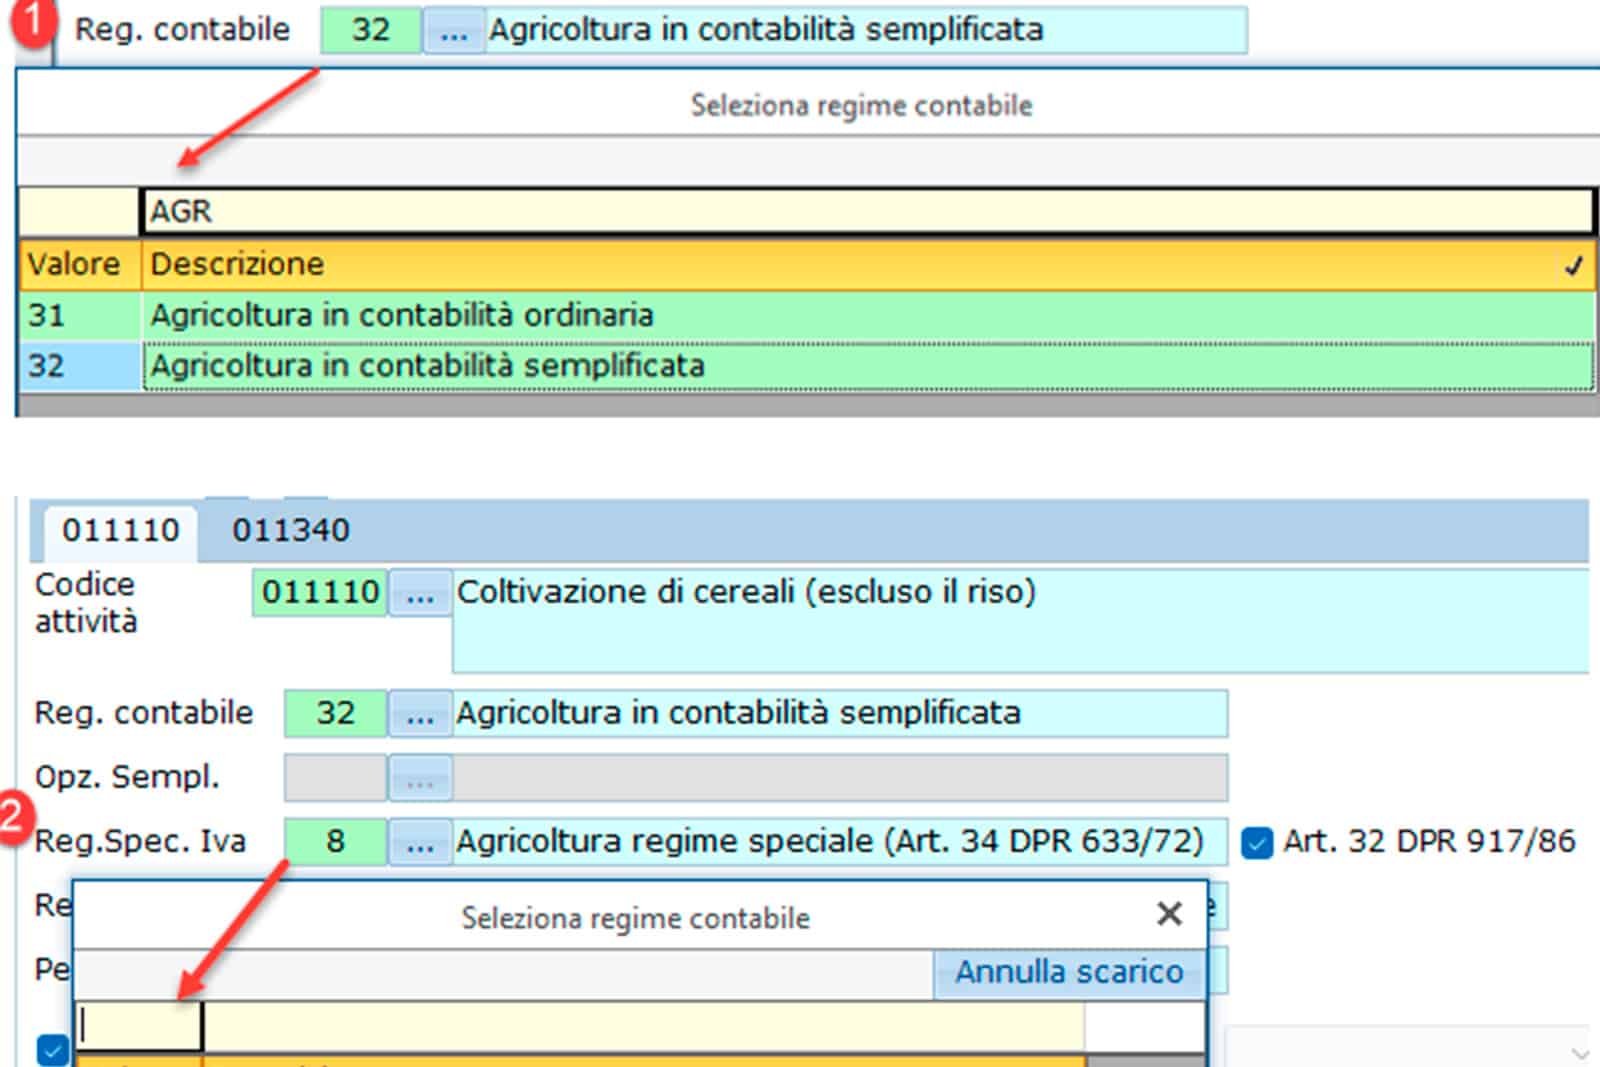Screen dimensions: 1600x1067
Task: Switch to the 011110 tab
Action: pyautogui.click(x=120, y=531)
